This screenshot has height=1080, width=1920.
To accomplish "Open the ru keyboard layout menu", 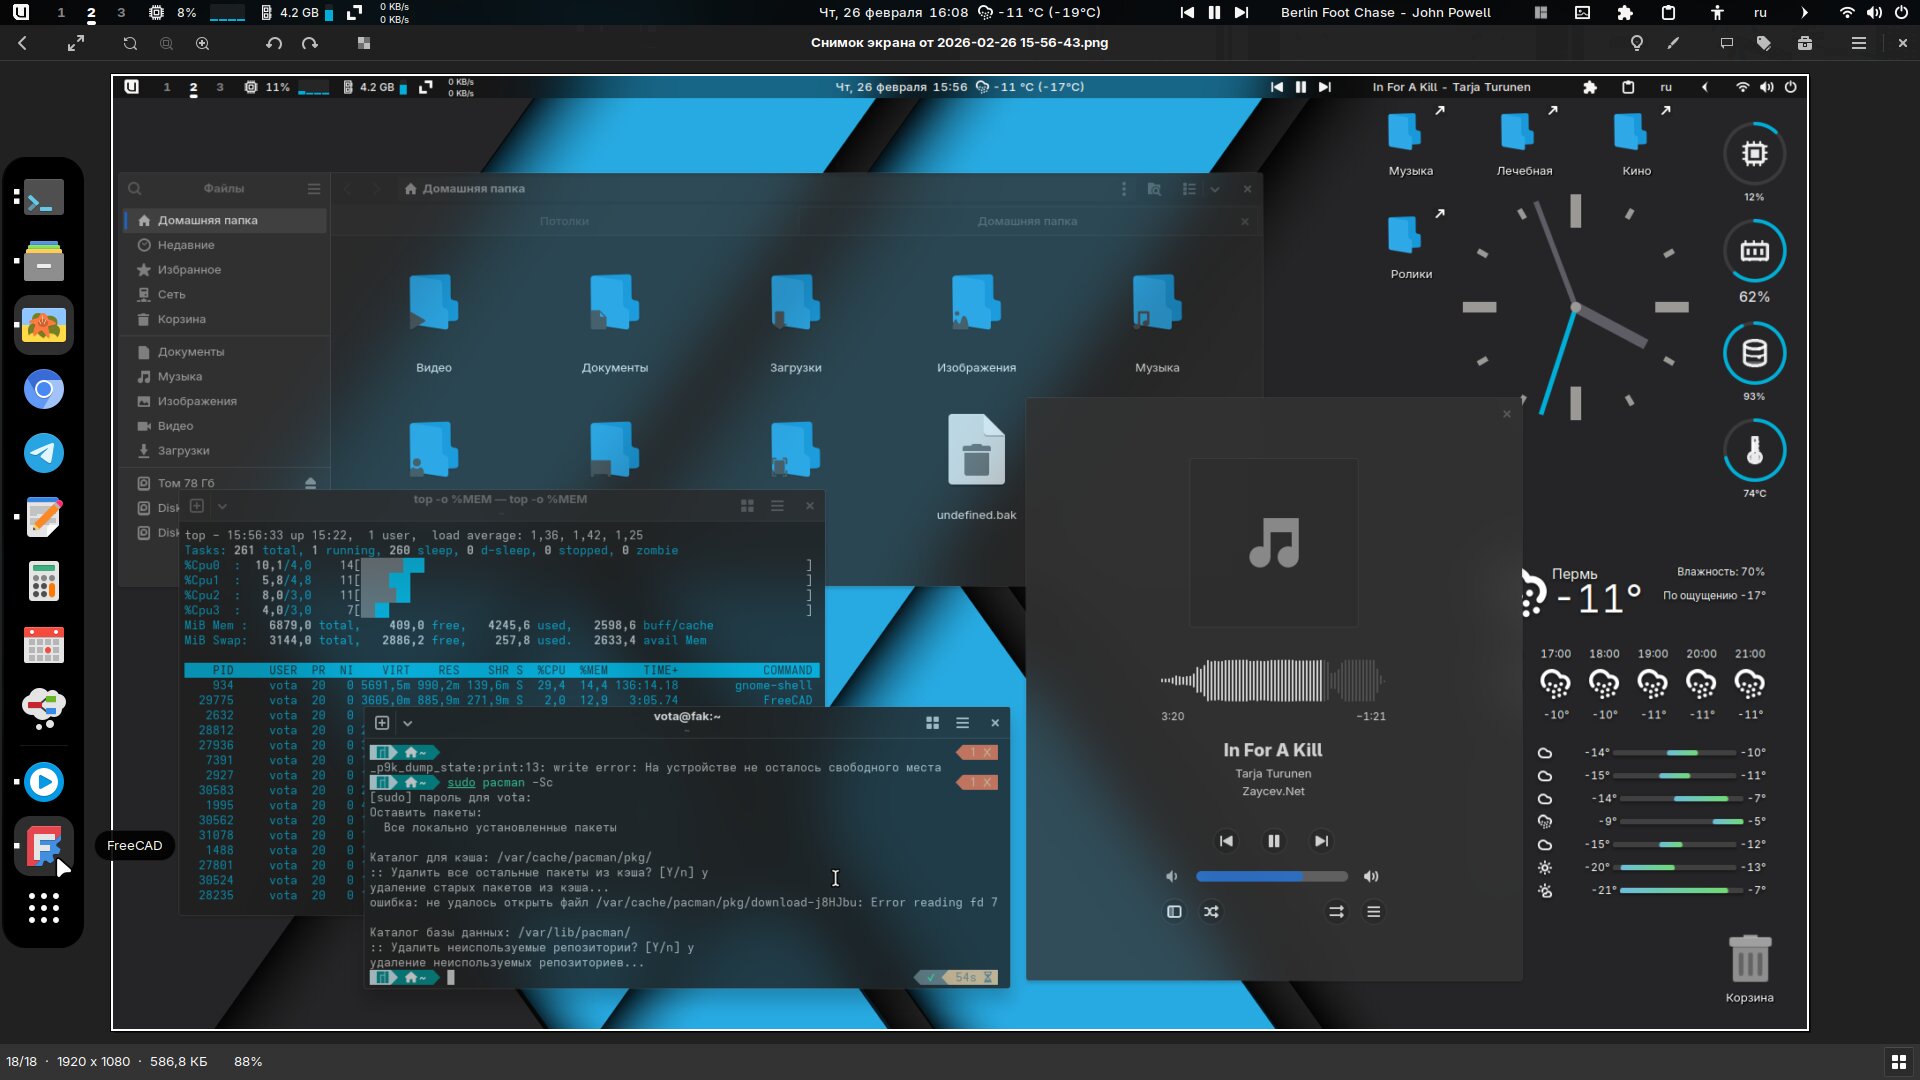I will tap(1760, 13).
